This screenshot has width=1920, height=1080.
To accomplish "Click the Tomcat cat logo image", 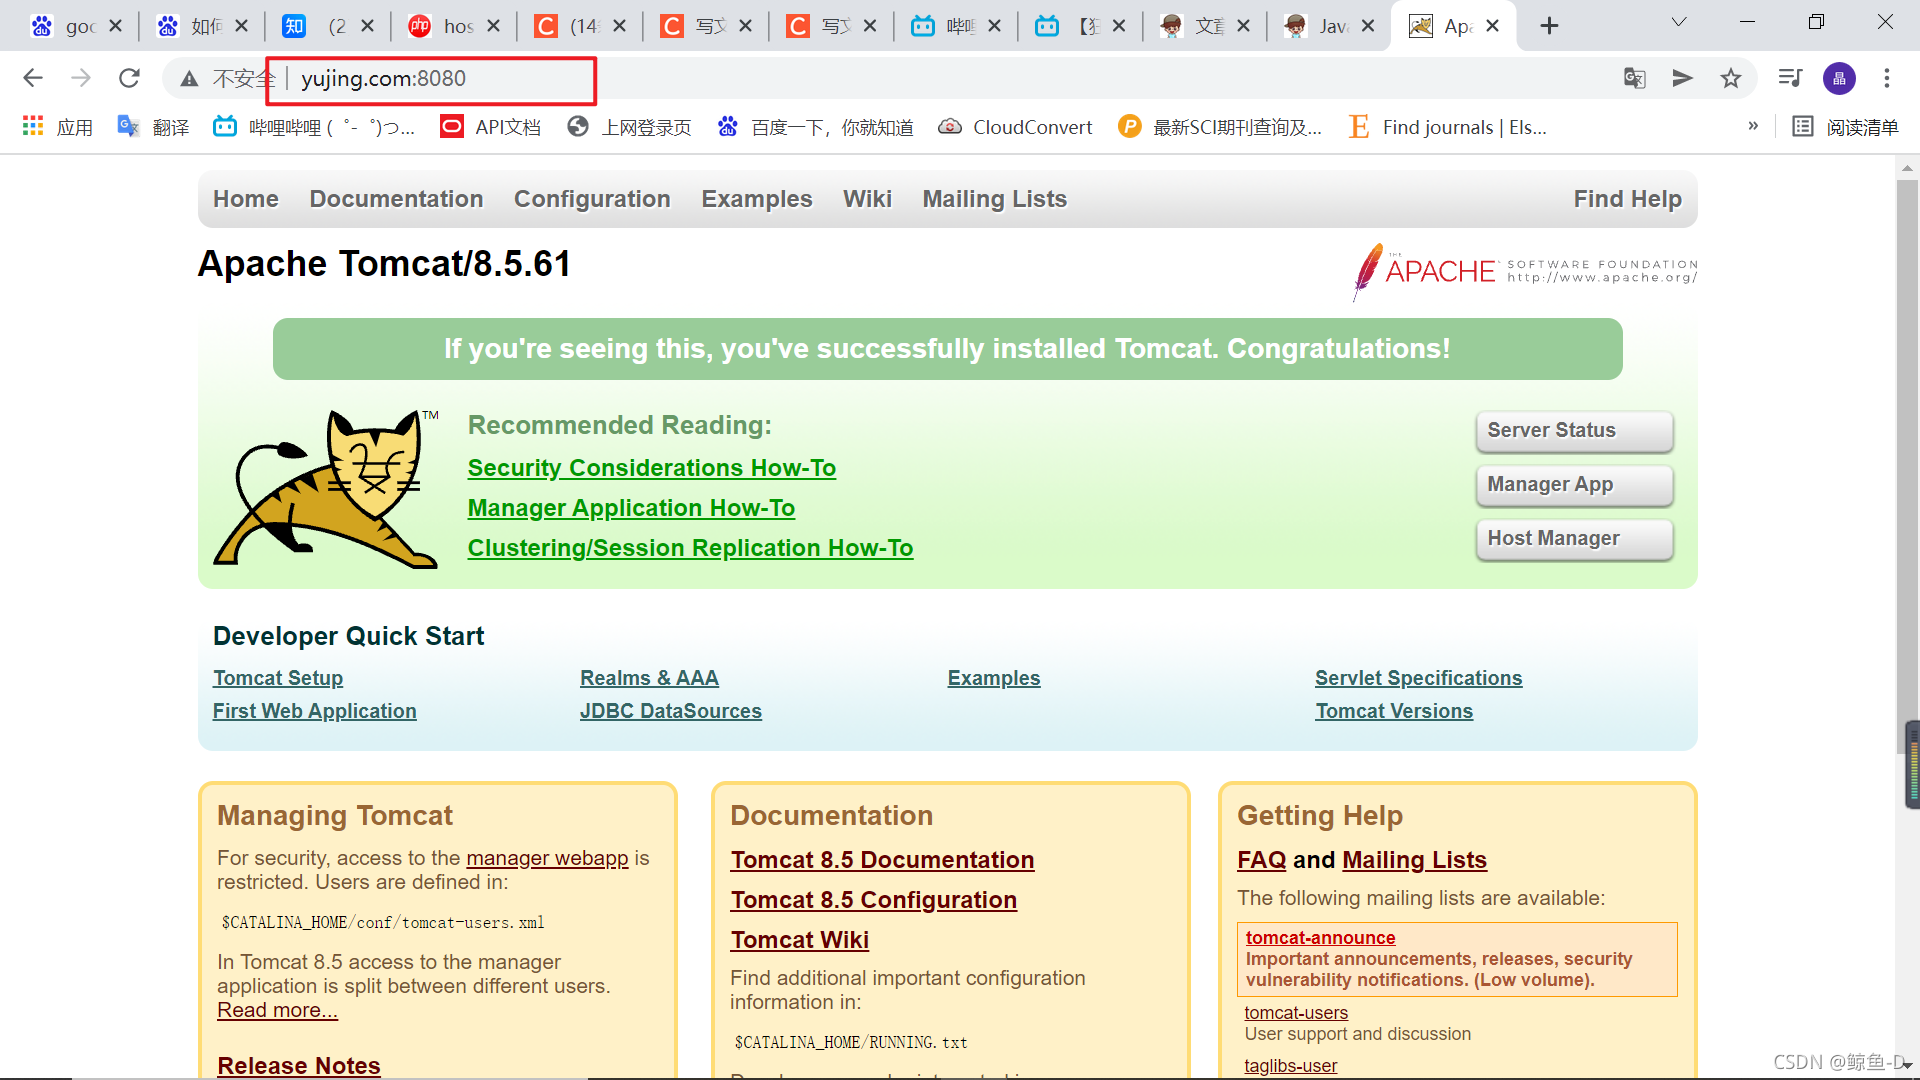I will (326, 489).
